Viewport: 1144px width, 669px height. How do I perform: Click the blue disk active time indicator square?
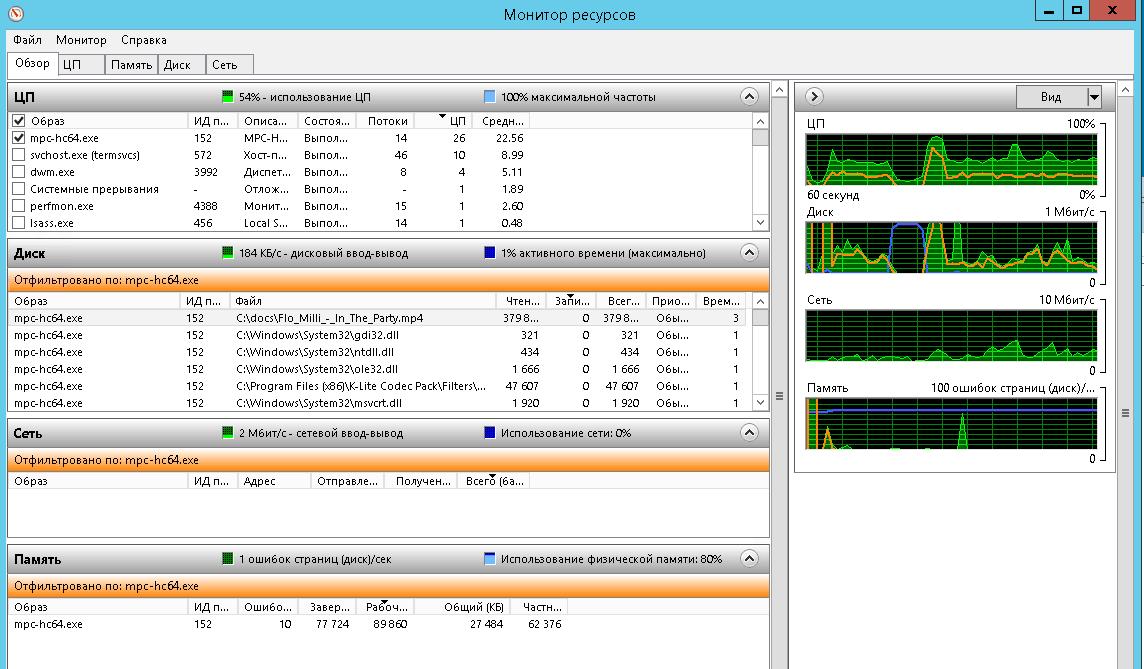(x=488, y=253)
